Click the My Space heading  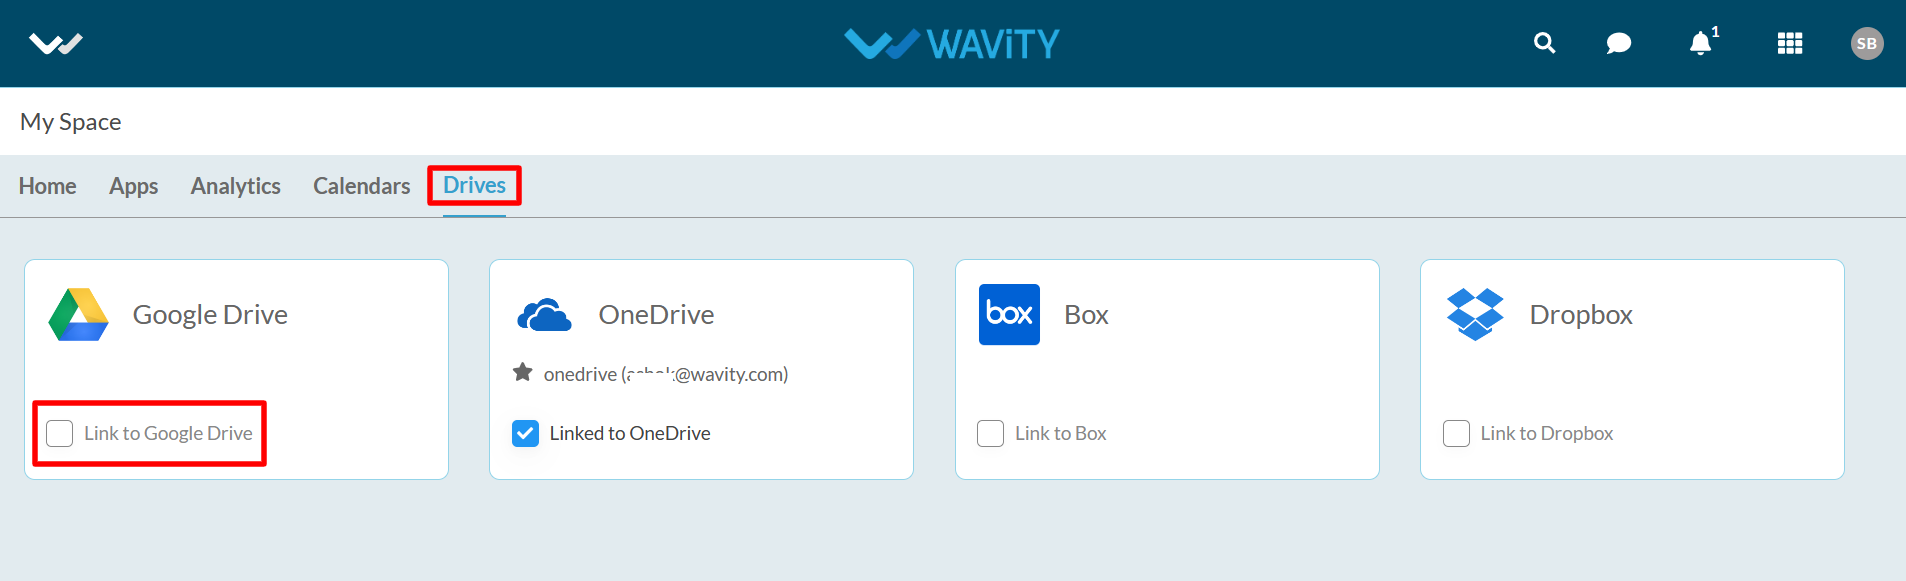click(x=71, y=122)
